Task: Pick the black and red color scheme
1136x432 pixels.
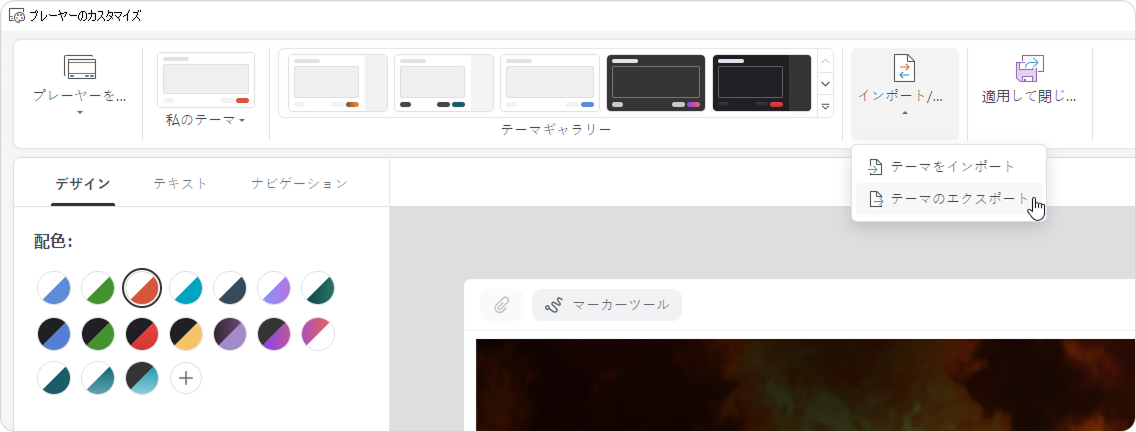Action: [x=142, y=333]
